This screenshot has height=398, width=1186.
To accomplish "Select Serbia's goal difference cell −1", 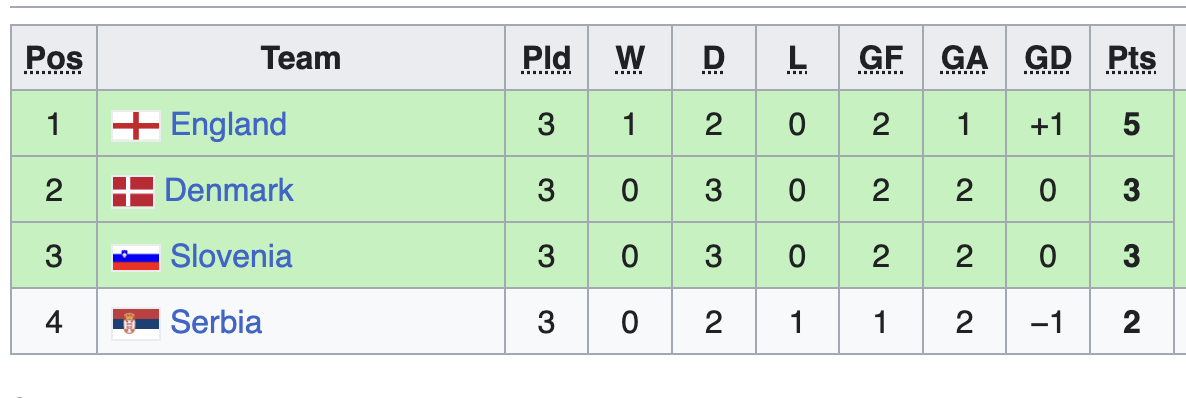I will [1048, 322].
